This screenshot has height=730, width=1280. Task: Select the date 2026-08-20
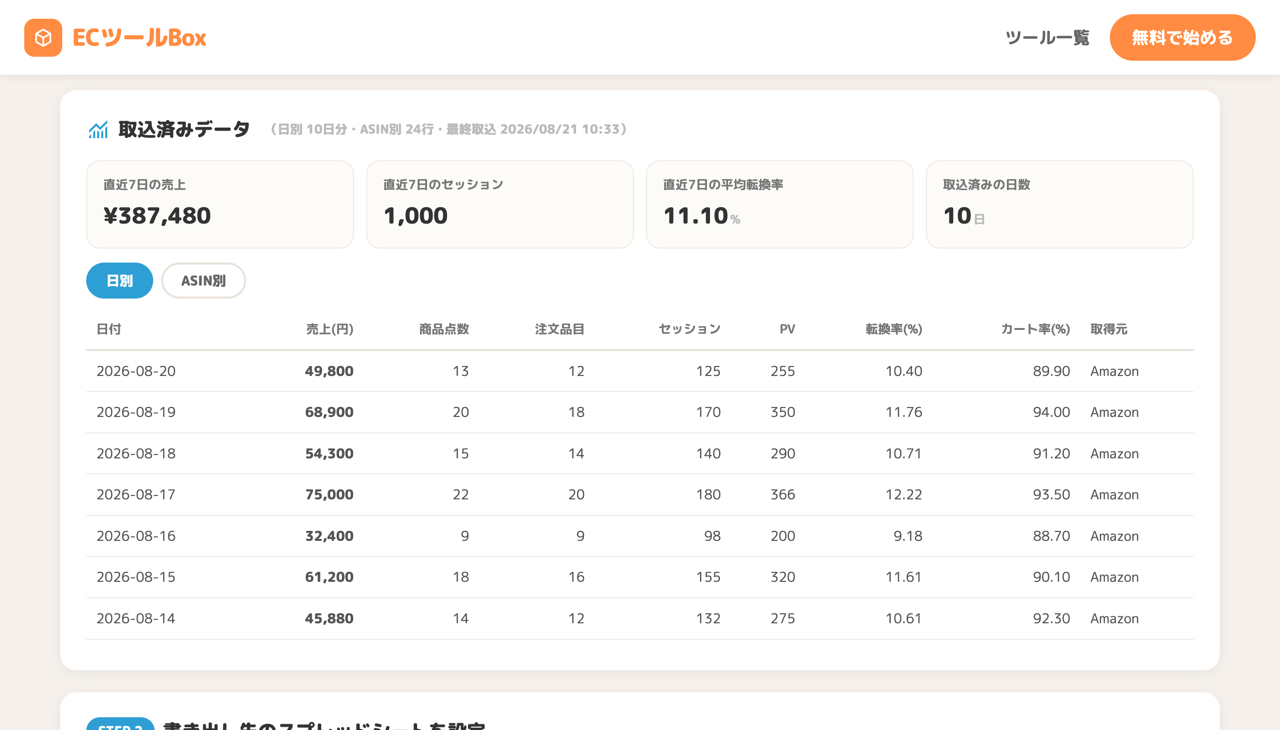(136, 371)
